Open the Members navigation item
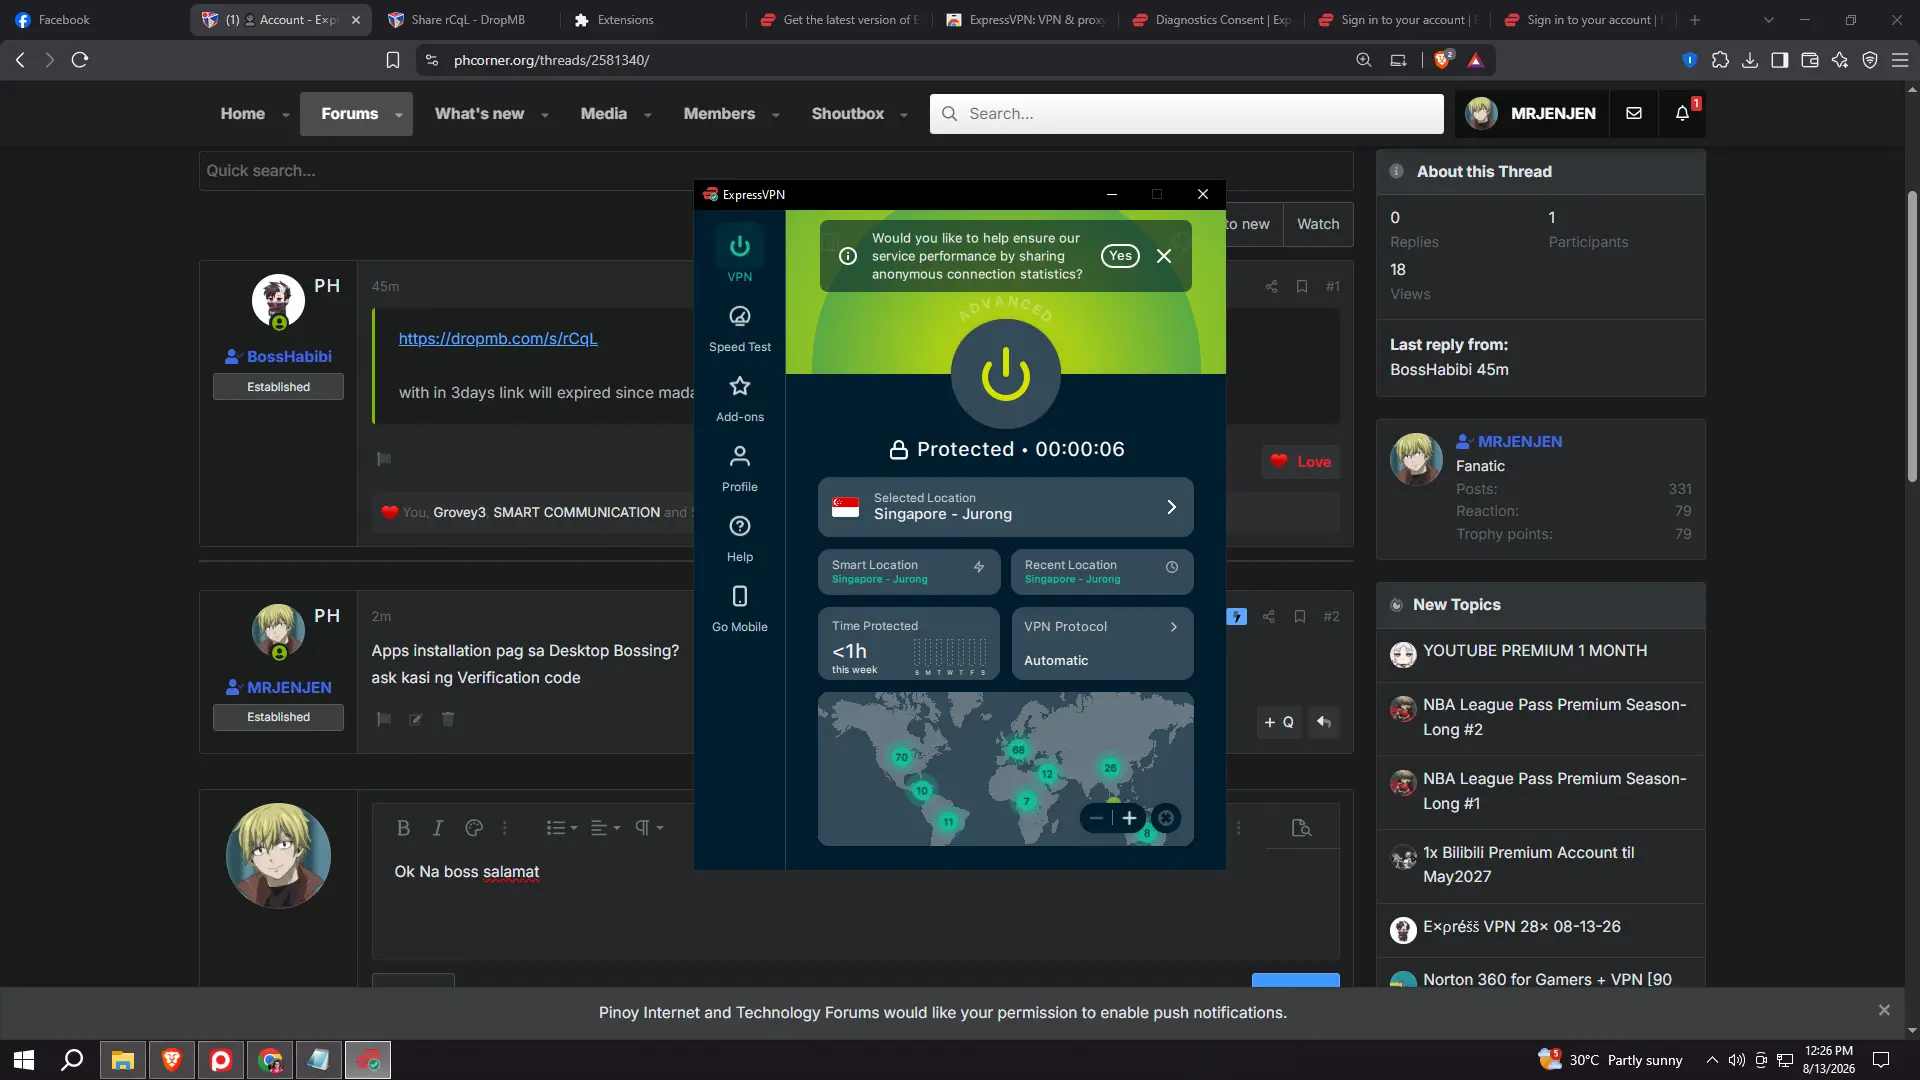The width and height of the screenshot is (1920, 1080). point(719,114)
